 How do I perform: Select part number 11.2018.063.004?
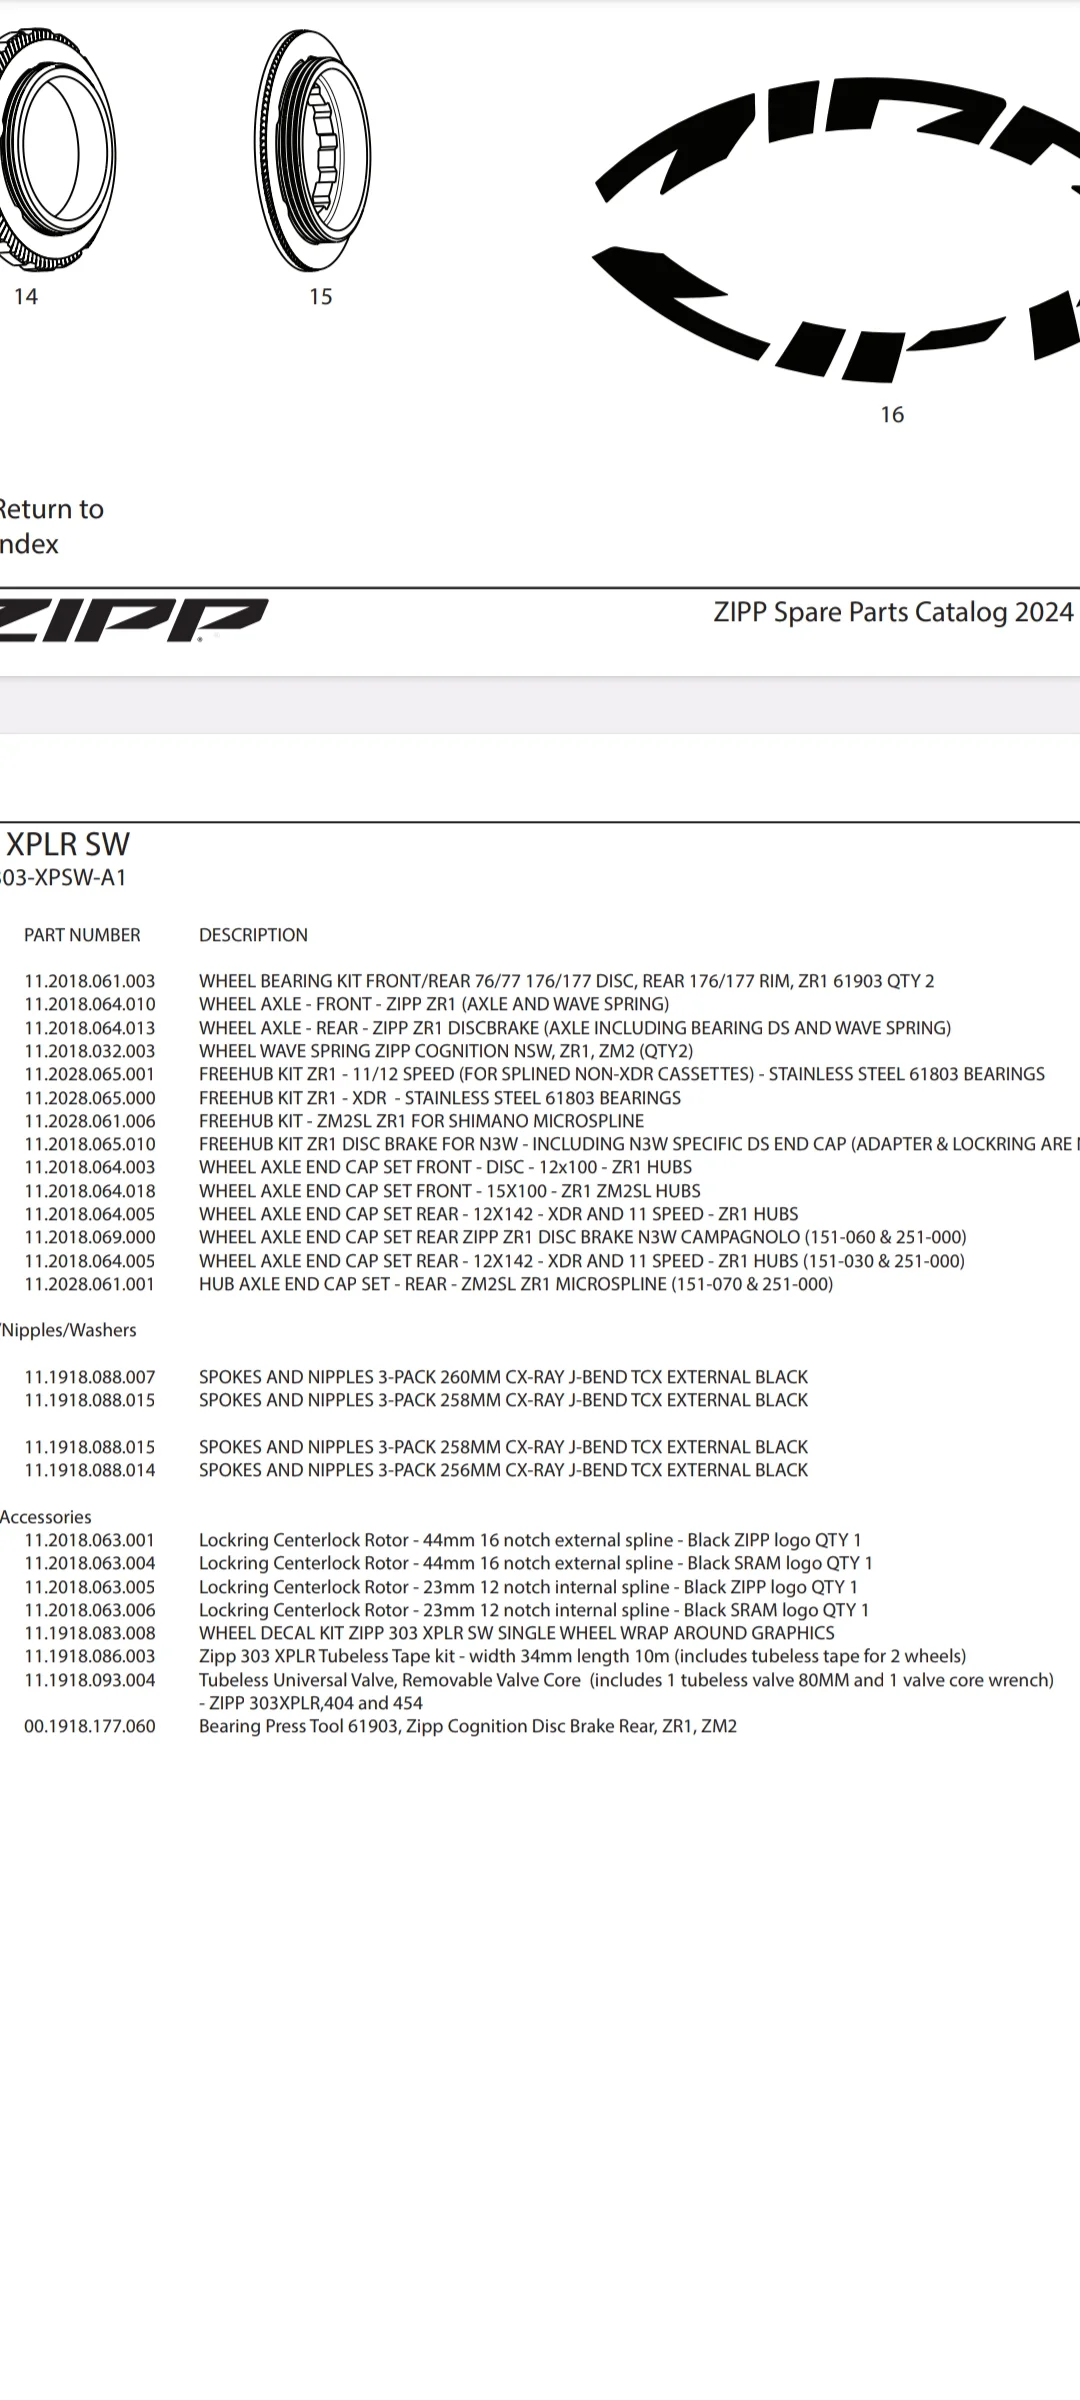90,1563
